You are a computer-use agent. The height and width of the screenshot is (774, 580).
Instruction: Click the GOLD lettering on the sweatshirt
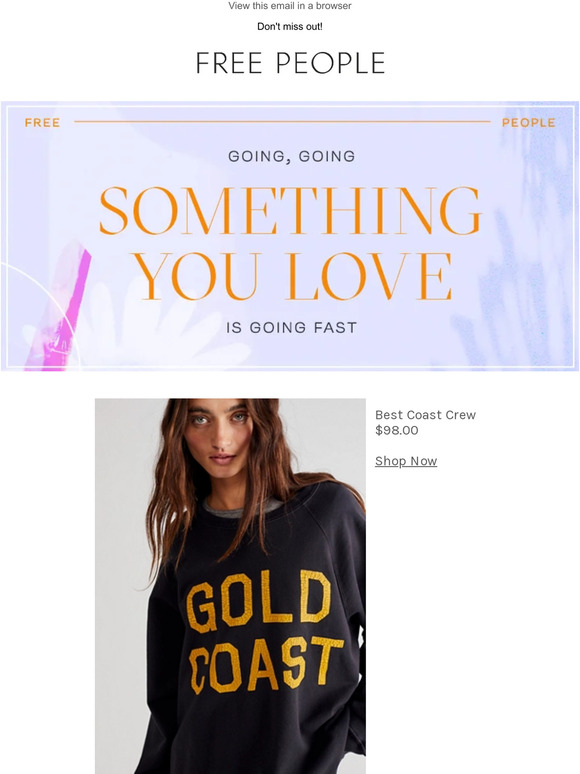pyautogui.click(x=258, y=601)
